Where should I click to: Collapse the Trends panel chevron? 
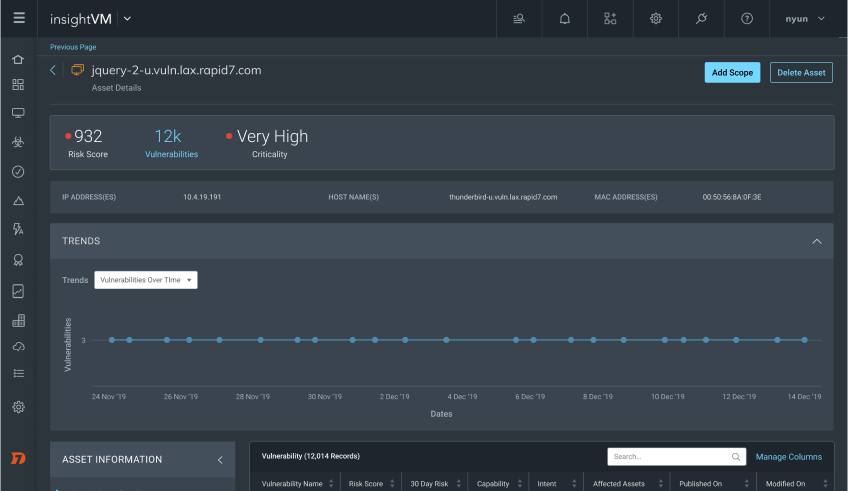tap(817, 241)
